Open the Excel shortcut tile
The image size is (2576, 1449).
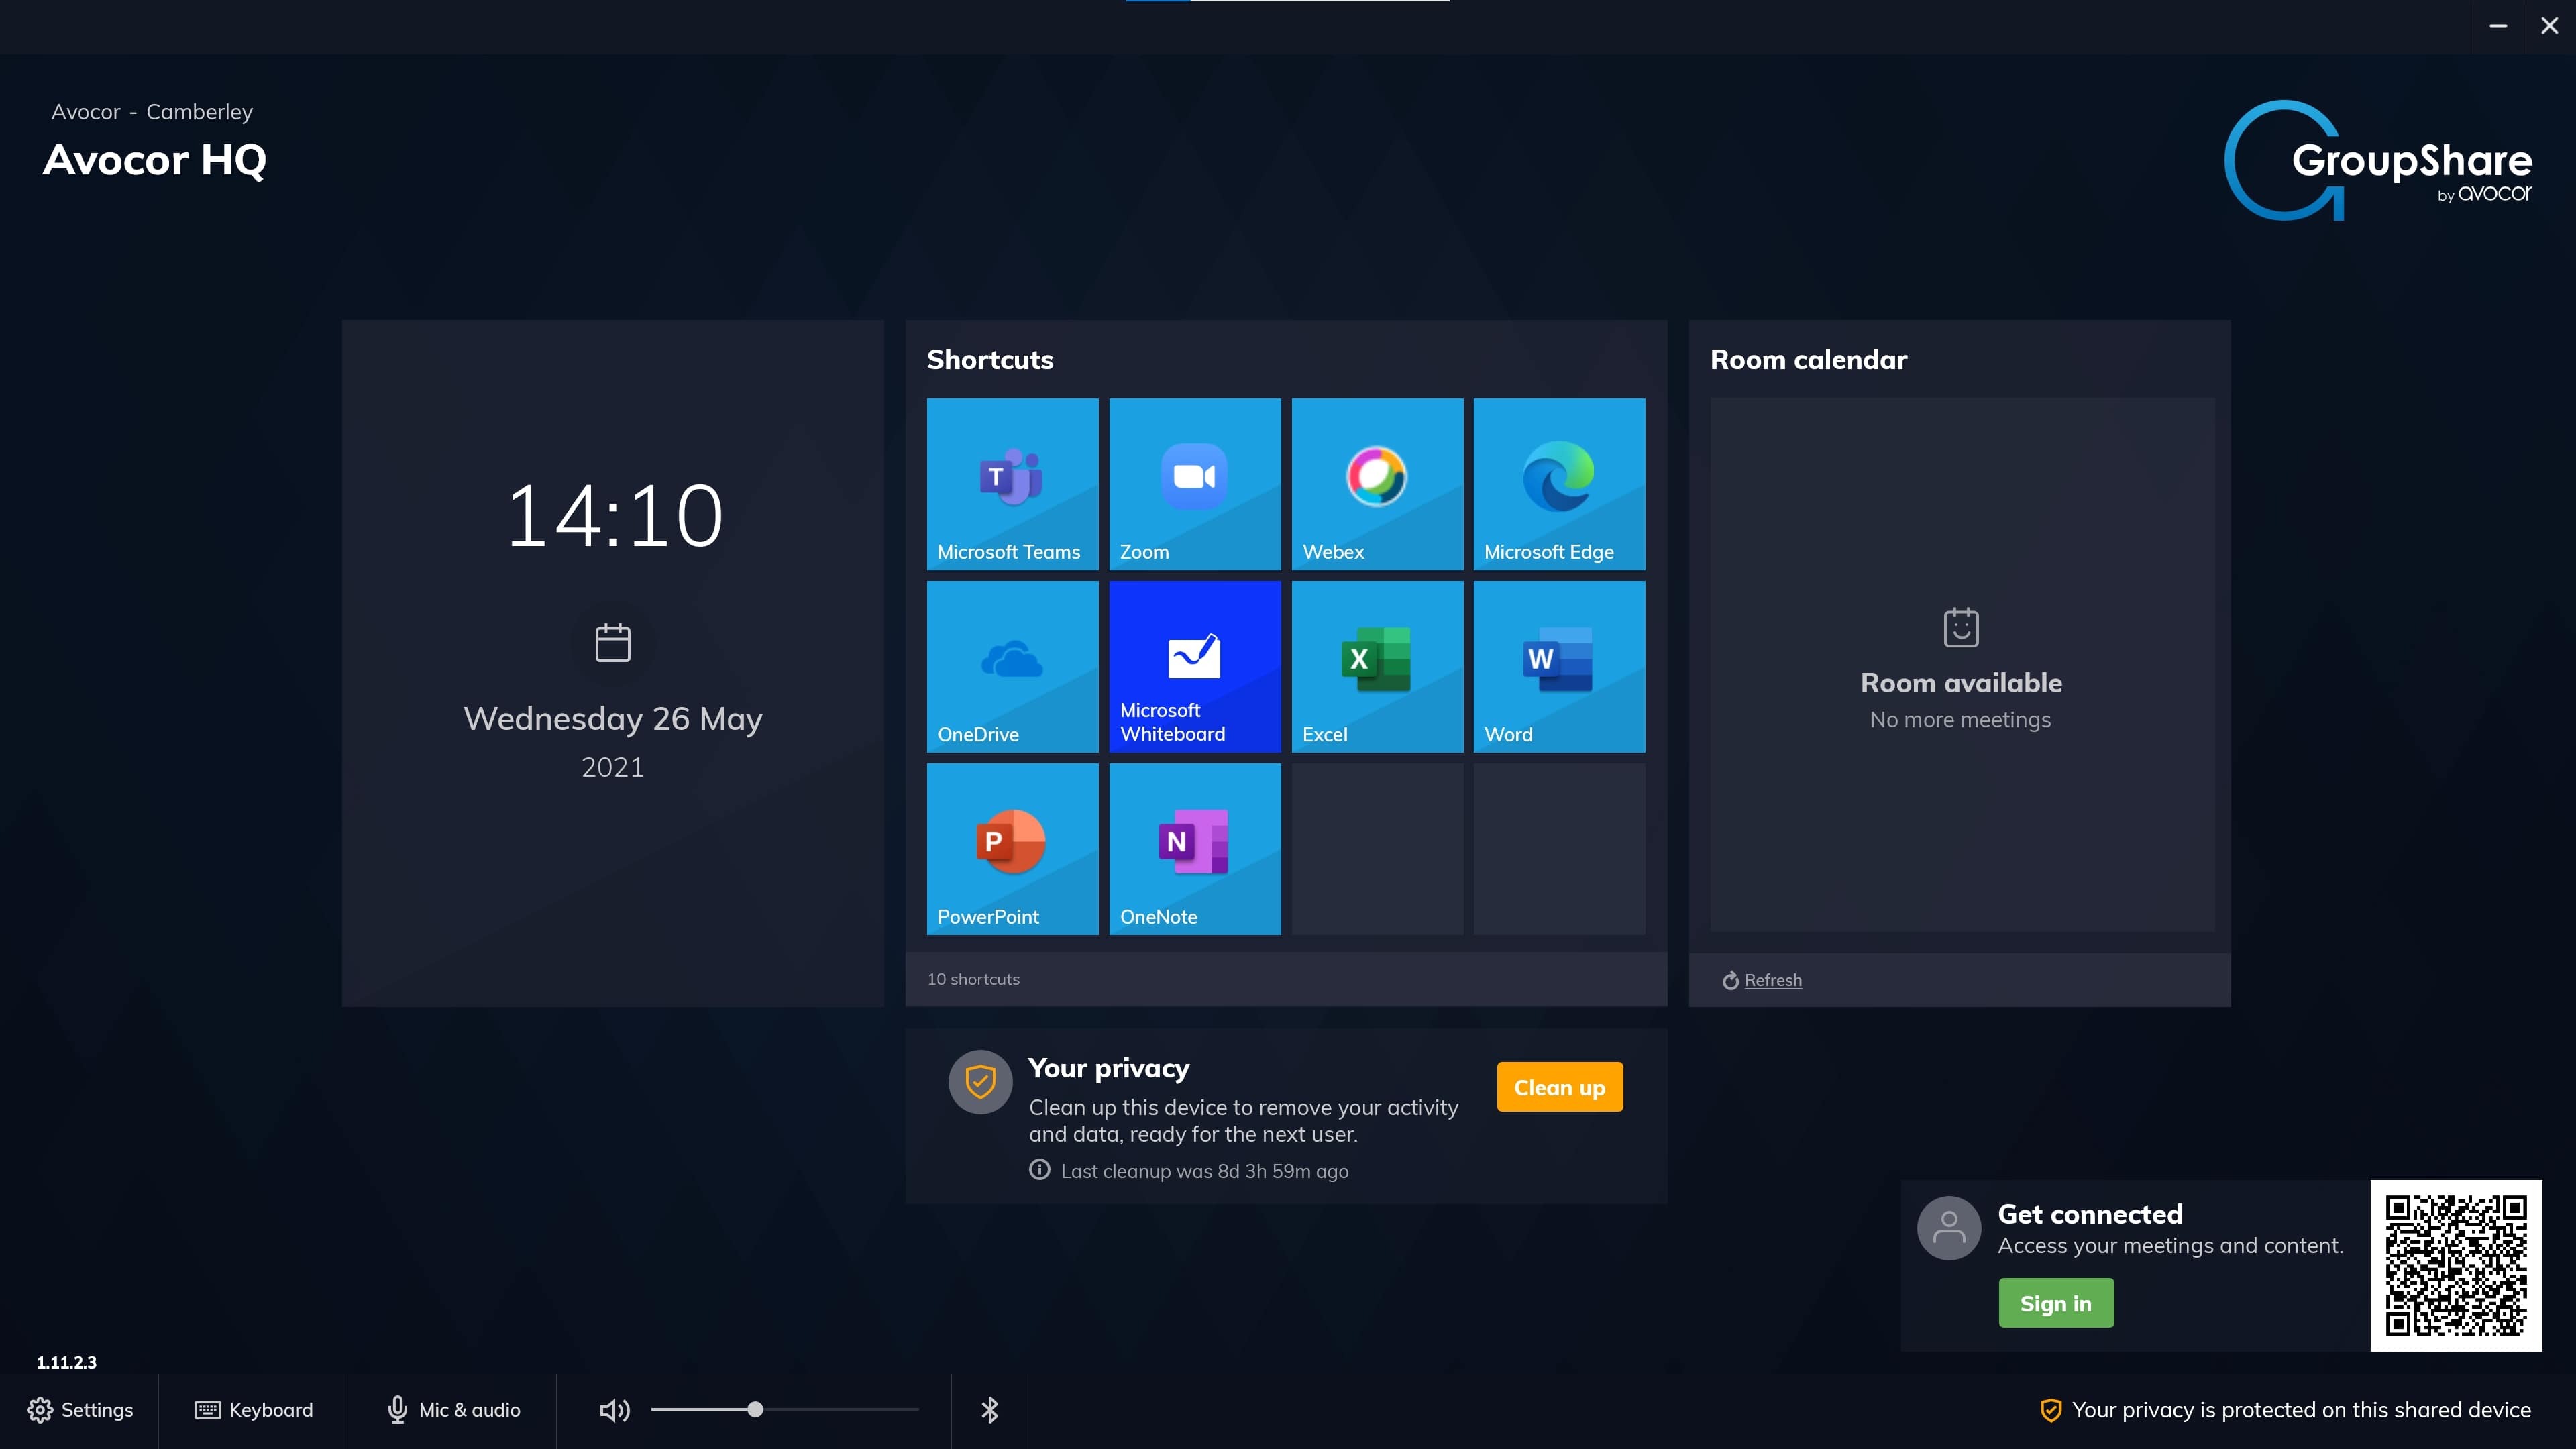pos(1377,667)
